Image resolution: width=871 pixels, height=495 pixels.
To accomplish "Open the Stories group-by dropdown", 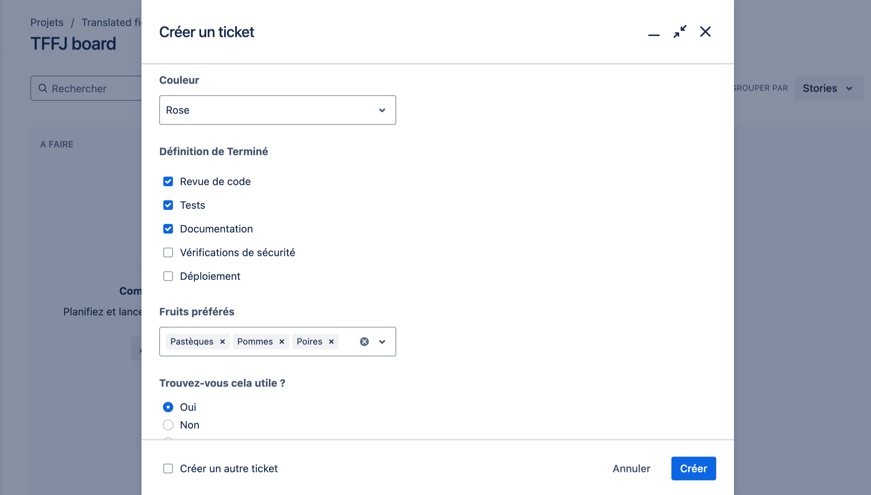I will click(x=828, y=89).
